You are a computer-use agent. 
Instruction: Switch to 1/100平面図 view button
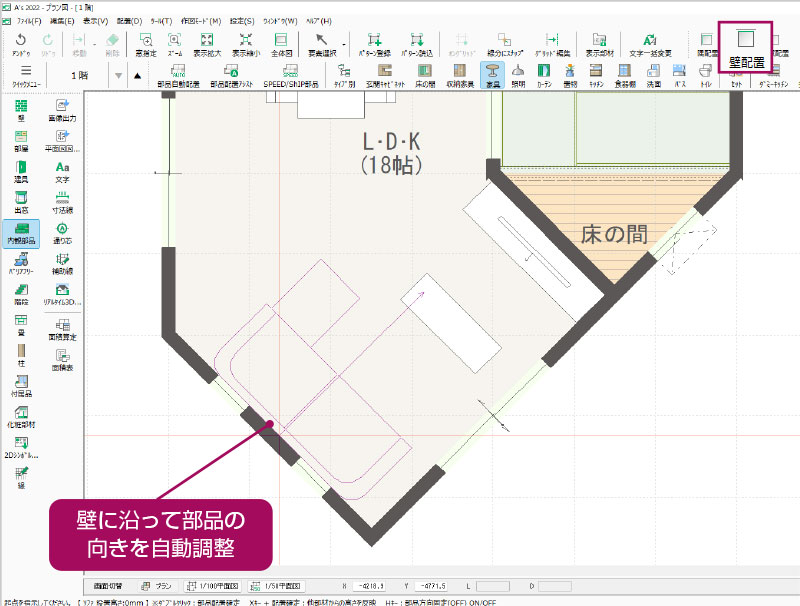click(214, 586)
